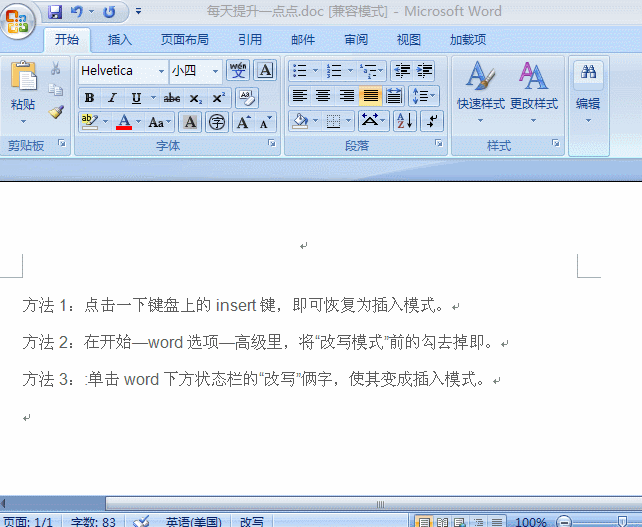Toggle character shading icon

tap(190, 122)
